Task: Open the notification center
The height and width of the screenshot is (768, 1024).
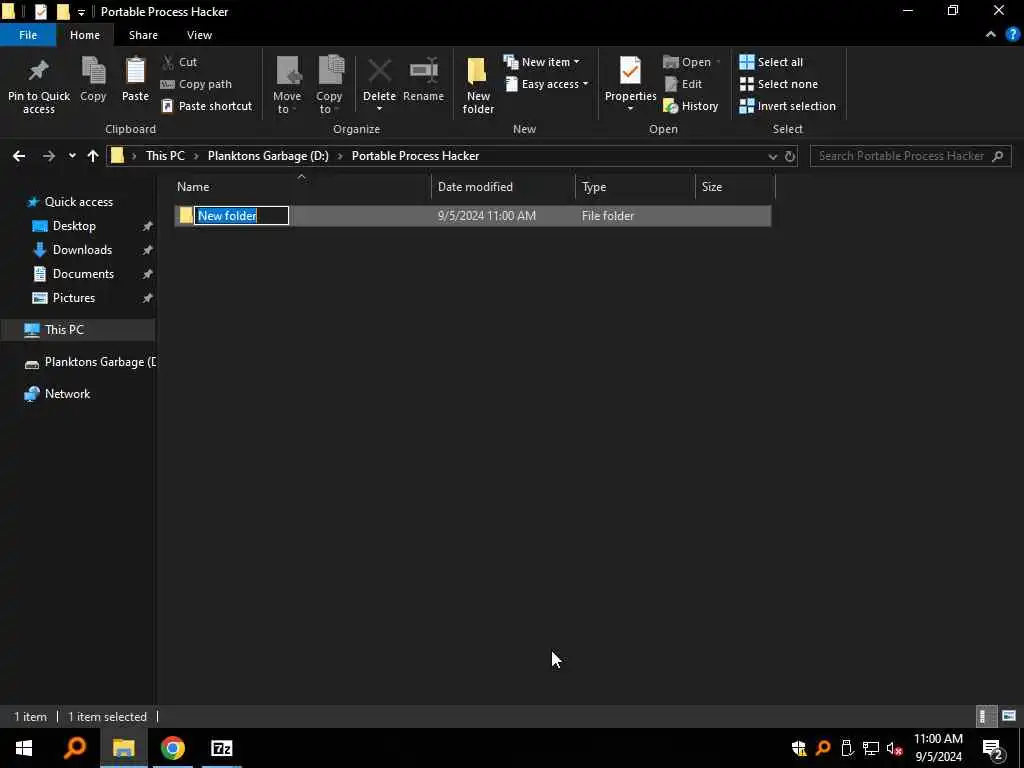Action: coord(992,748)
